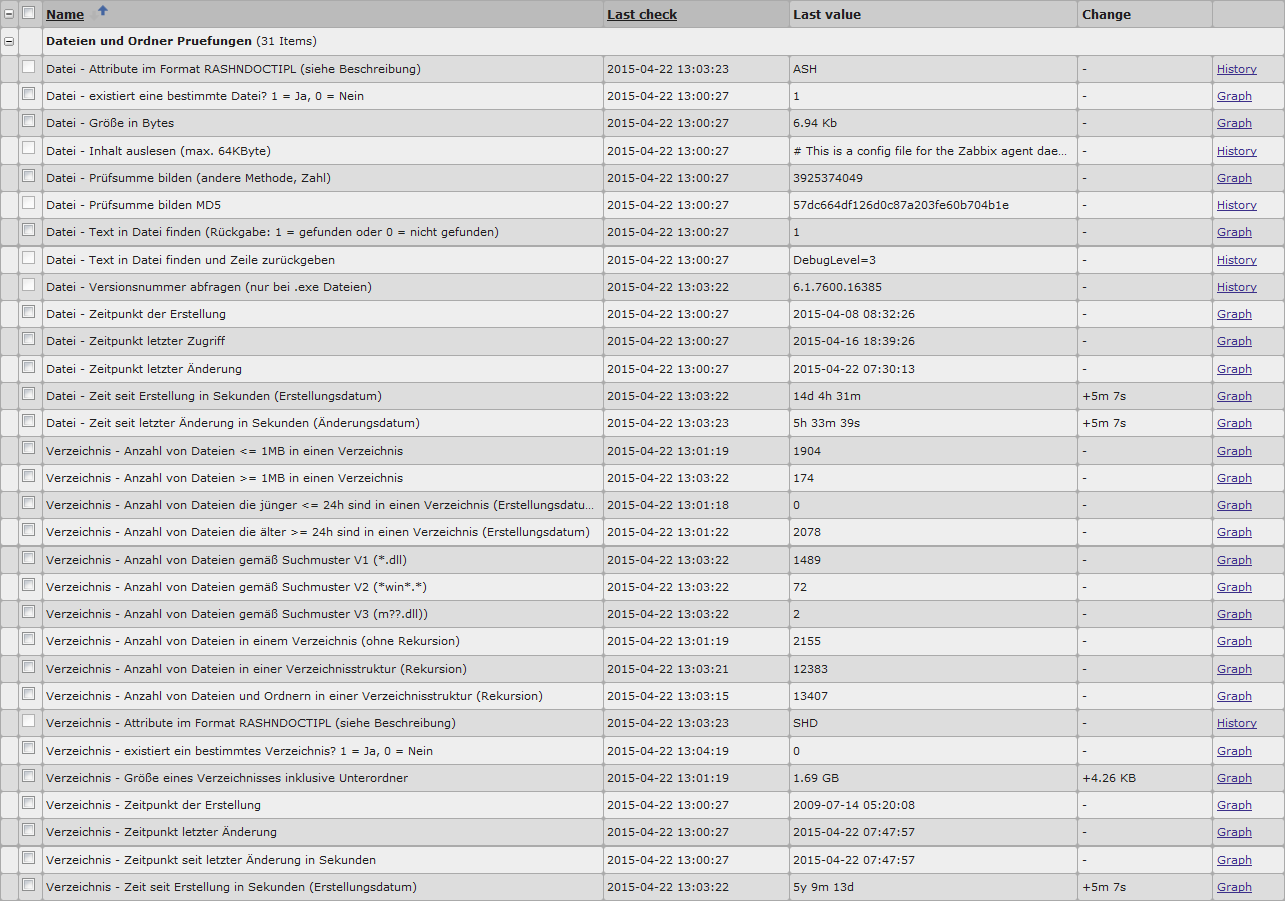Tick 'Verzeichnis - Größe eines Verzeichnisses' row checkbox
The height and width of the screenshot is (901, 1285).
28,776
